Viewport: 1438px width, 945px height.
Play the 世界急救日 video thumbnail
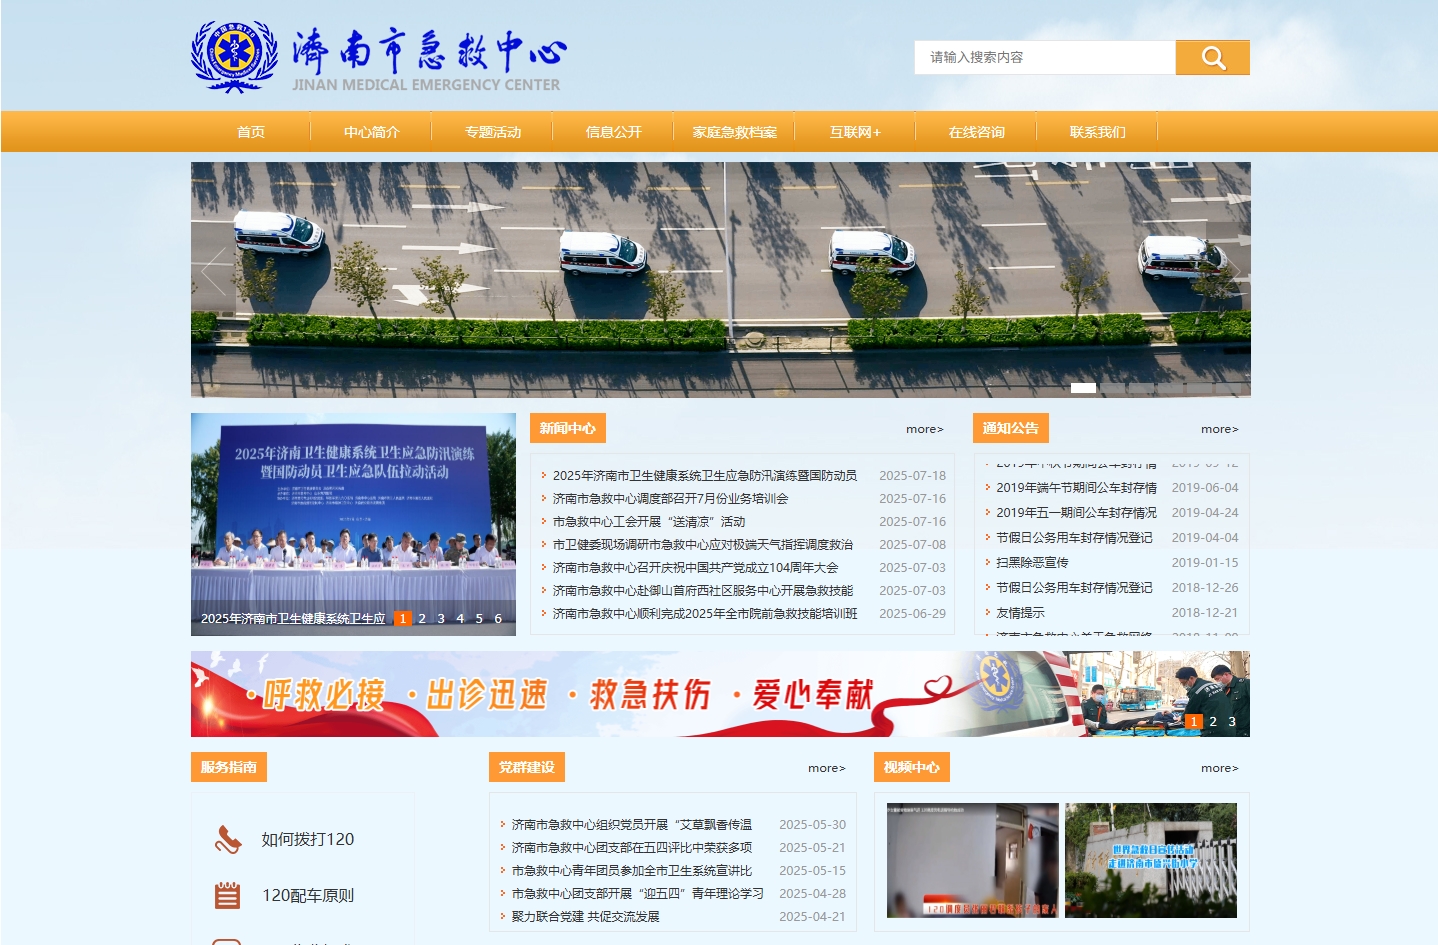(1150, 860)
